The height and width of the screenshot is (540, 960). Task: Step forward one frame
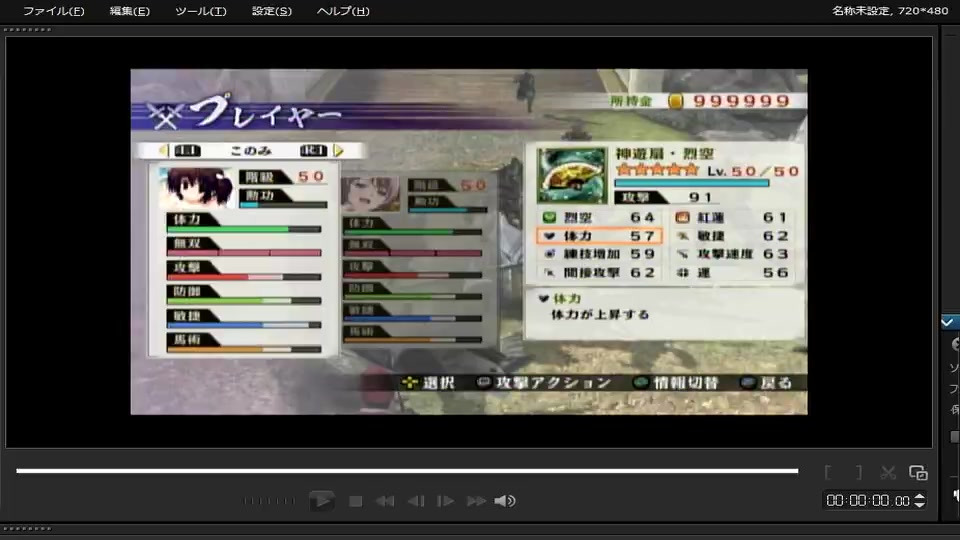coord(445,501)
